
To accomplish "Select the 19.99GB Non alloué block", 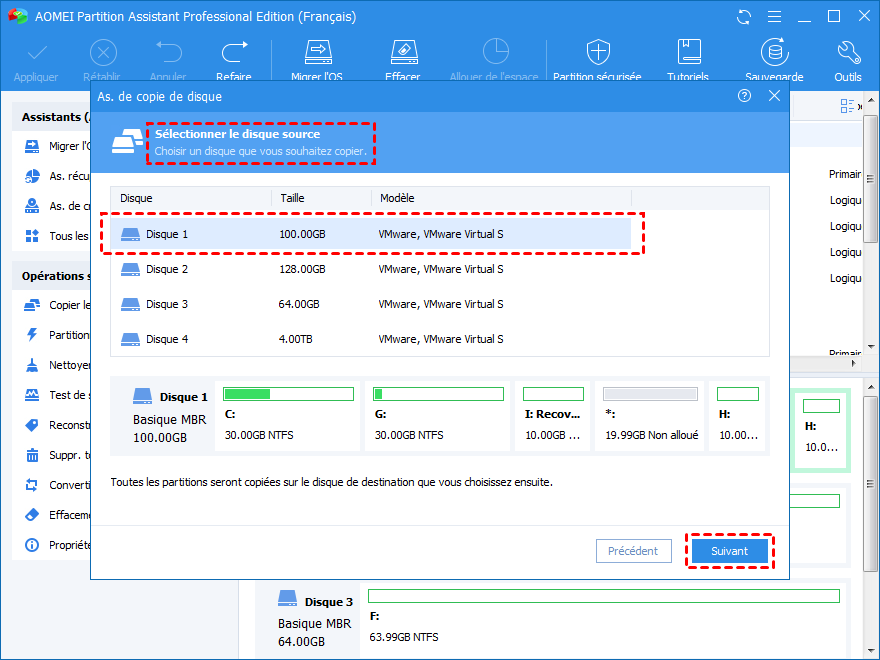I will point(650,416).
